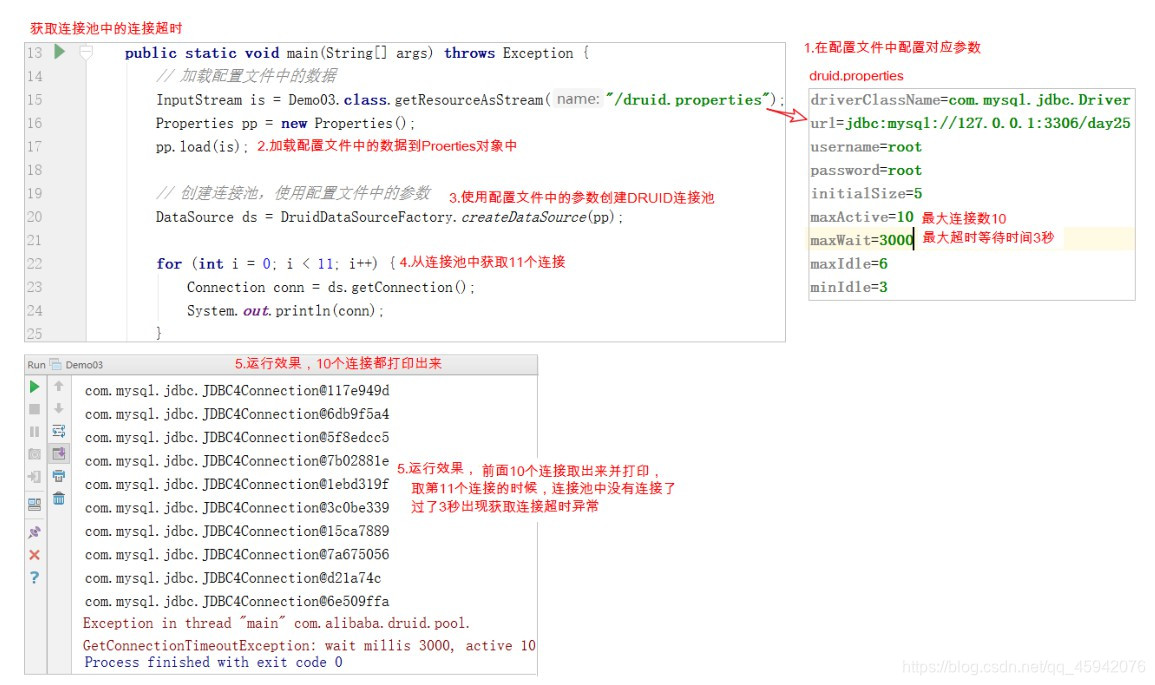Click the 'password=root' property
This screenshot has width=1155, height=685.
click(866, 170)
